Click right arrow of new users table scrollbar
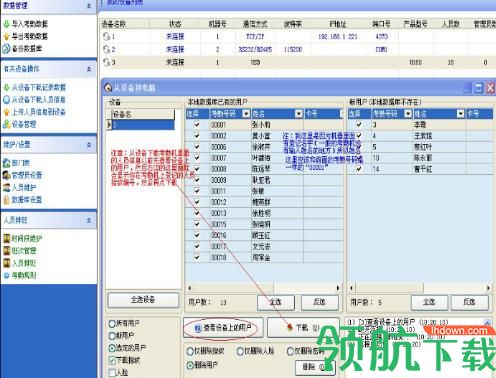The image size is (496, 378). tap(488, 288)
